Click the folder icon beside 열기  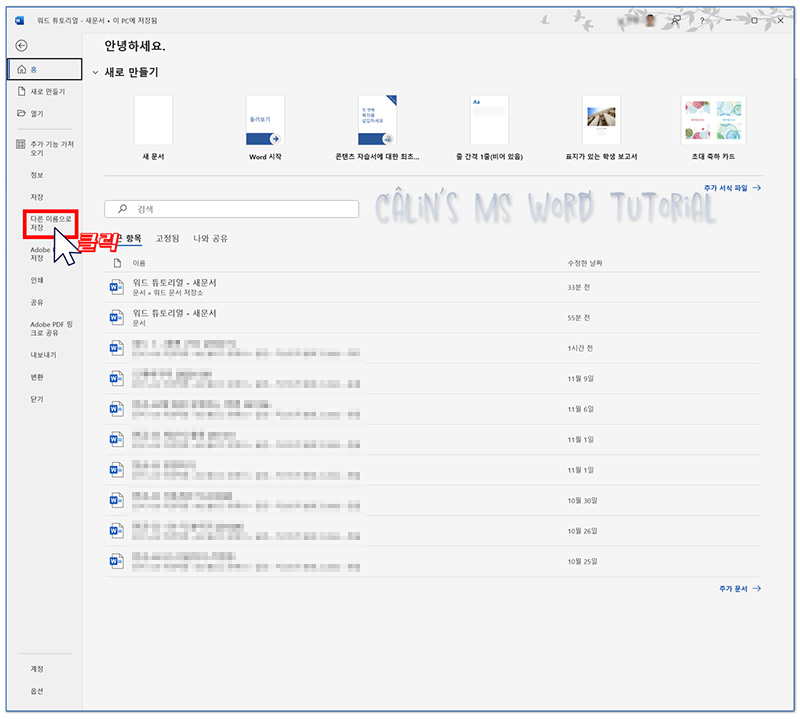(x=21, y=113)
